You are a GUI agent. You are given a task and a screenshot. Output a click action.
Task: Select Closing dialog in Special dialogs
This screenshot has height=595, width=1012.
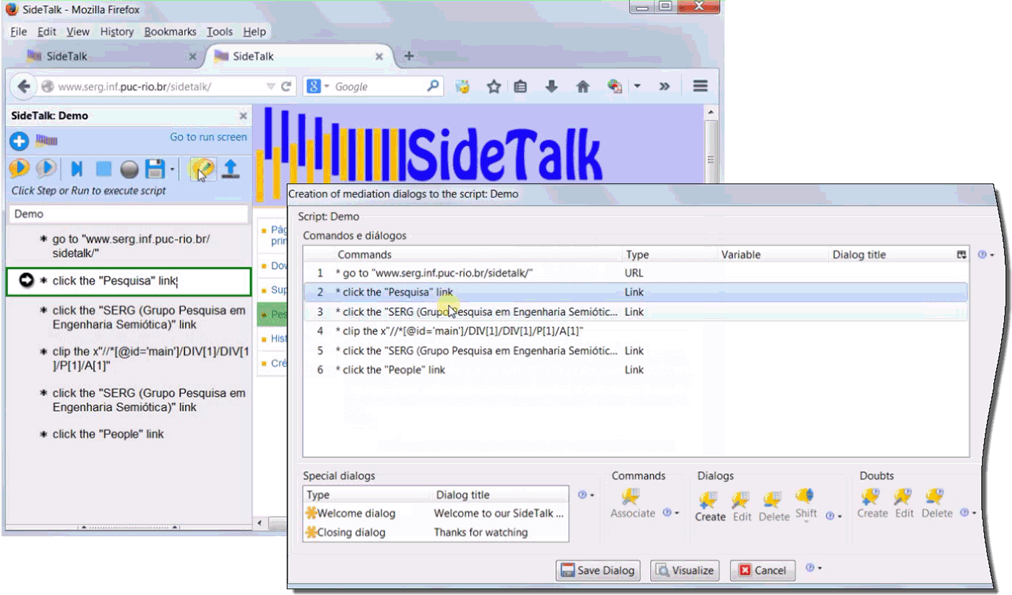[436, 532]
